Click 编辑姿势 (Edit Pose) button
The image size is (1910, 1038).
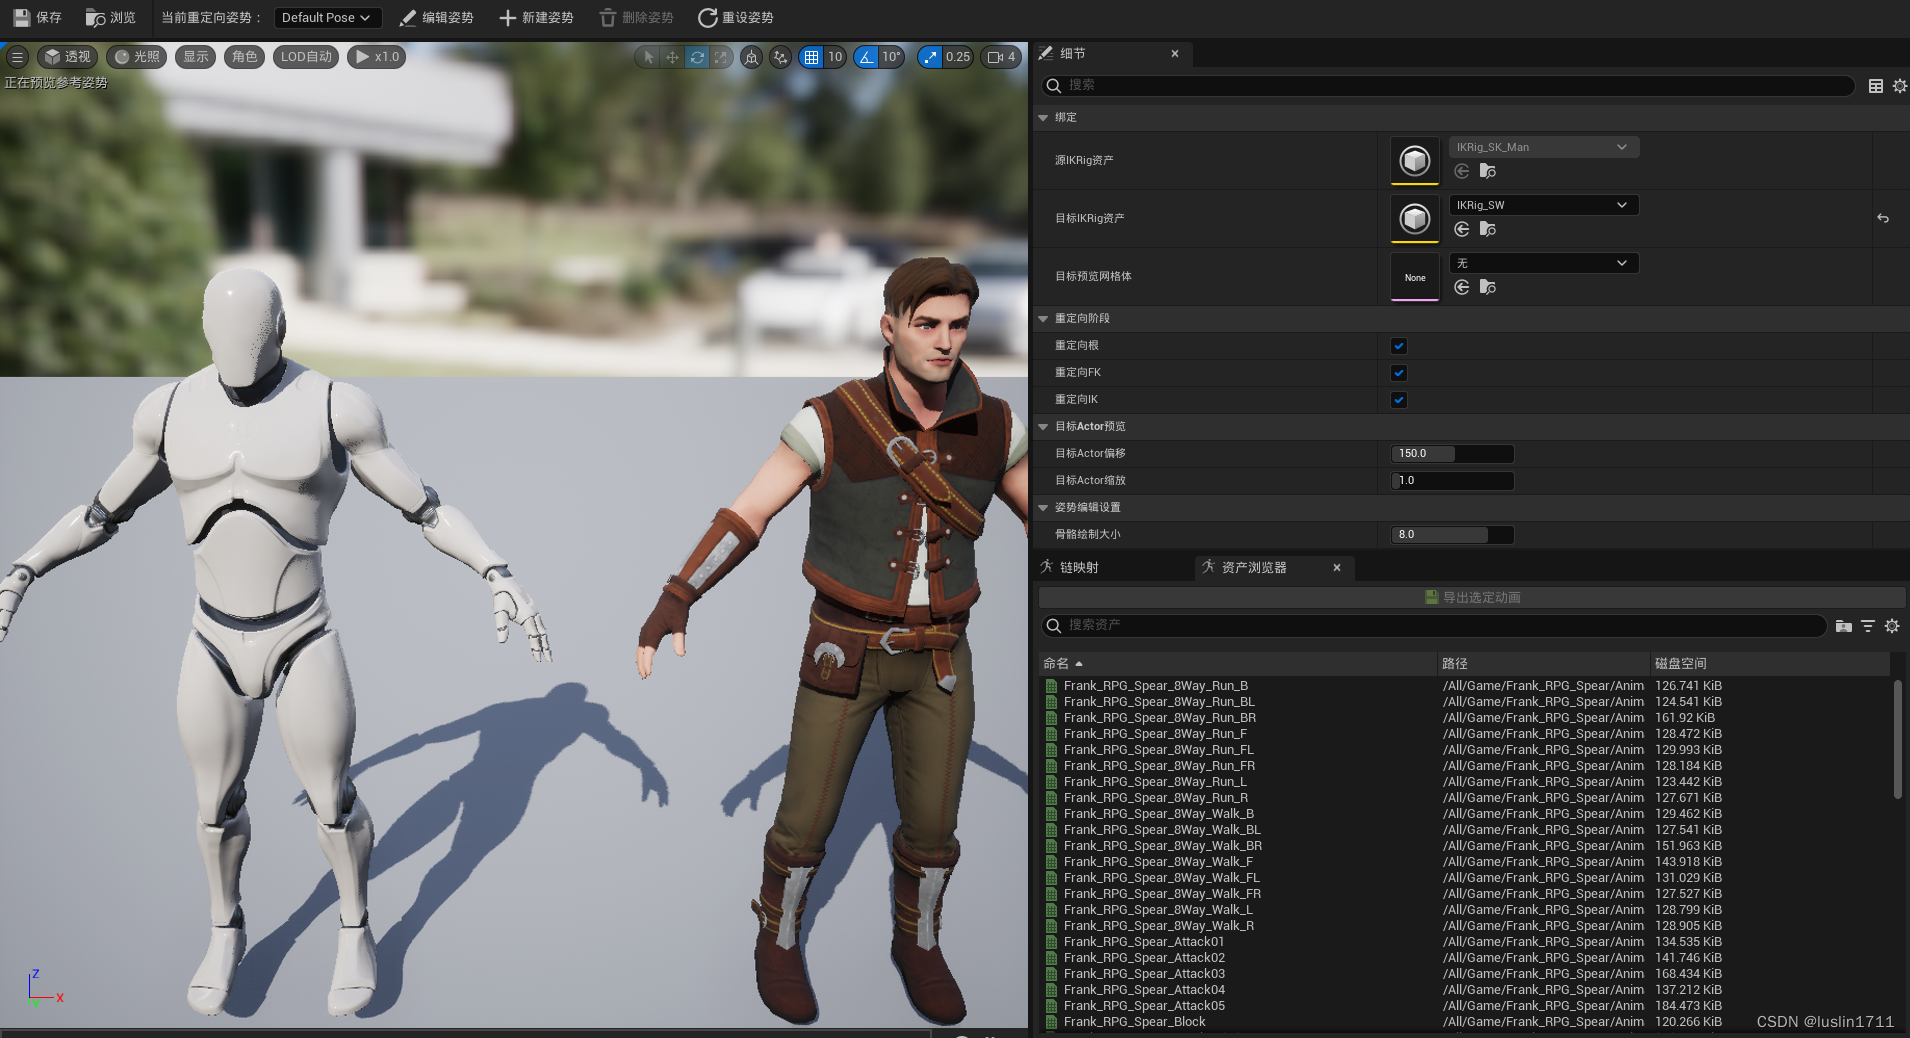[436, 17]
